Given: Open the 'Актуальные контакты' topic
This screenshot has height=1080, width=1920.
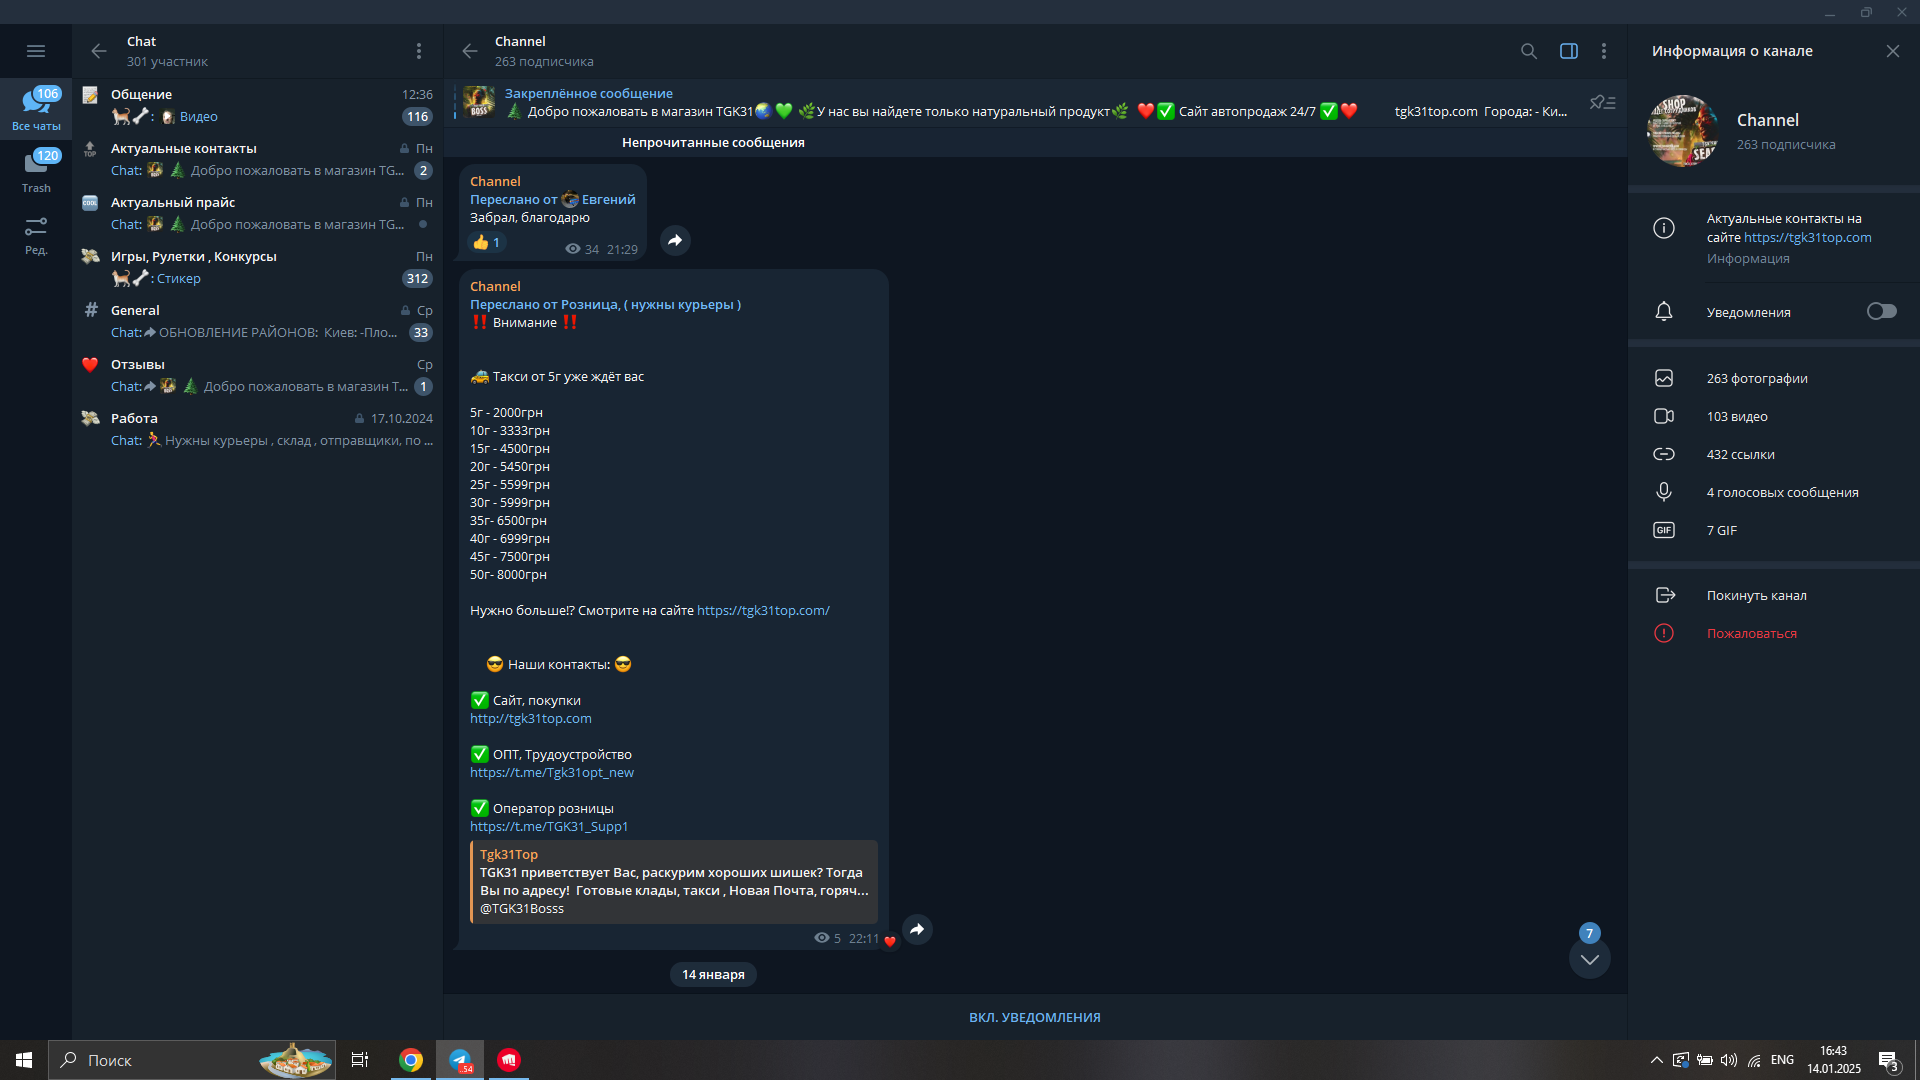Looking at the screenshot, I should [x=258, y=159].
